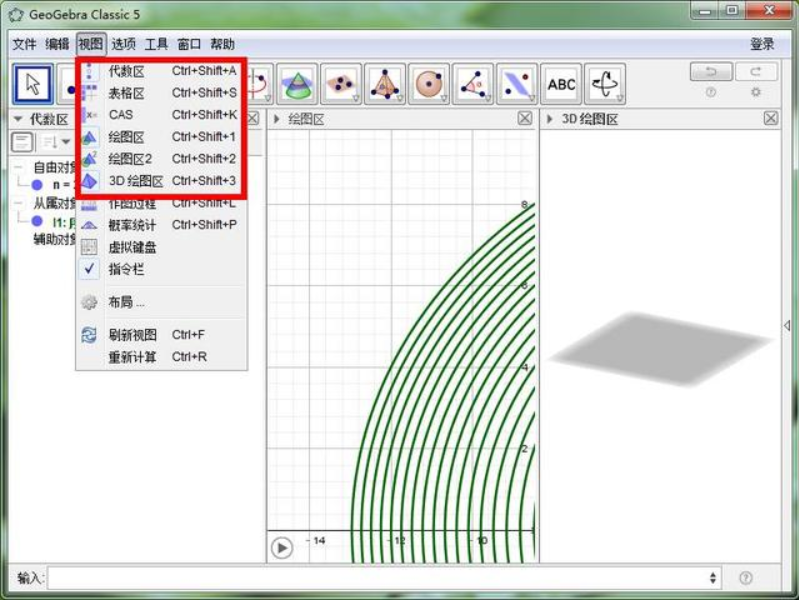Open the algebra sort order dropdown
Screen dimensions: 799x600
tap(56, 142)
